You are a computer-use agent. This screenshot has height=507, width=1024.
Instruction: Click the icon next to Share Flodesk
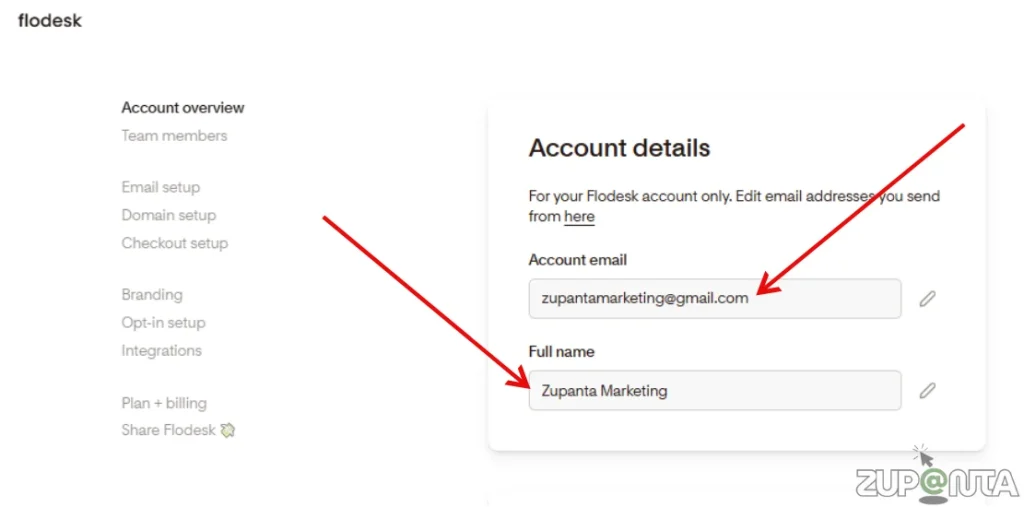pos(228,430)
